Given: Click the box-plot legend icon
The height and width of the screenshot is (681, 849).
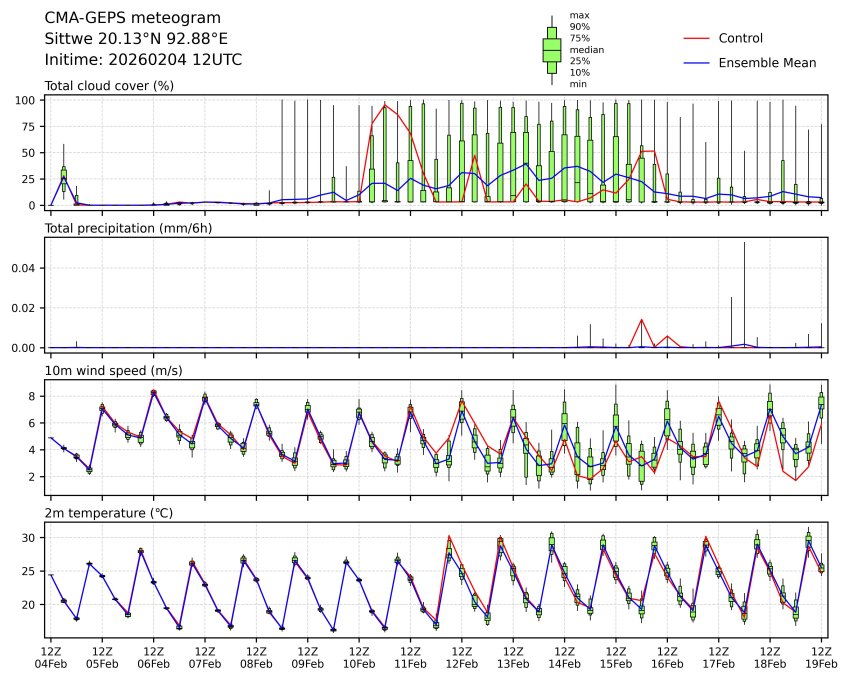Looking at the screenshot, I should [551, 49].
